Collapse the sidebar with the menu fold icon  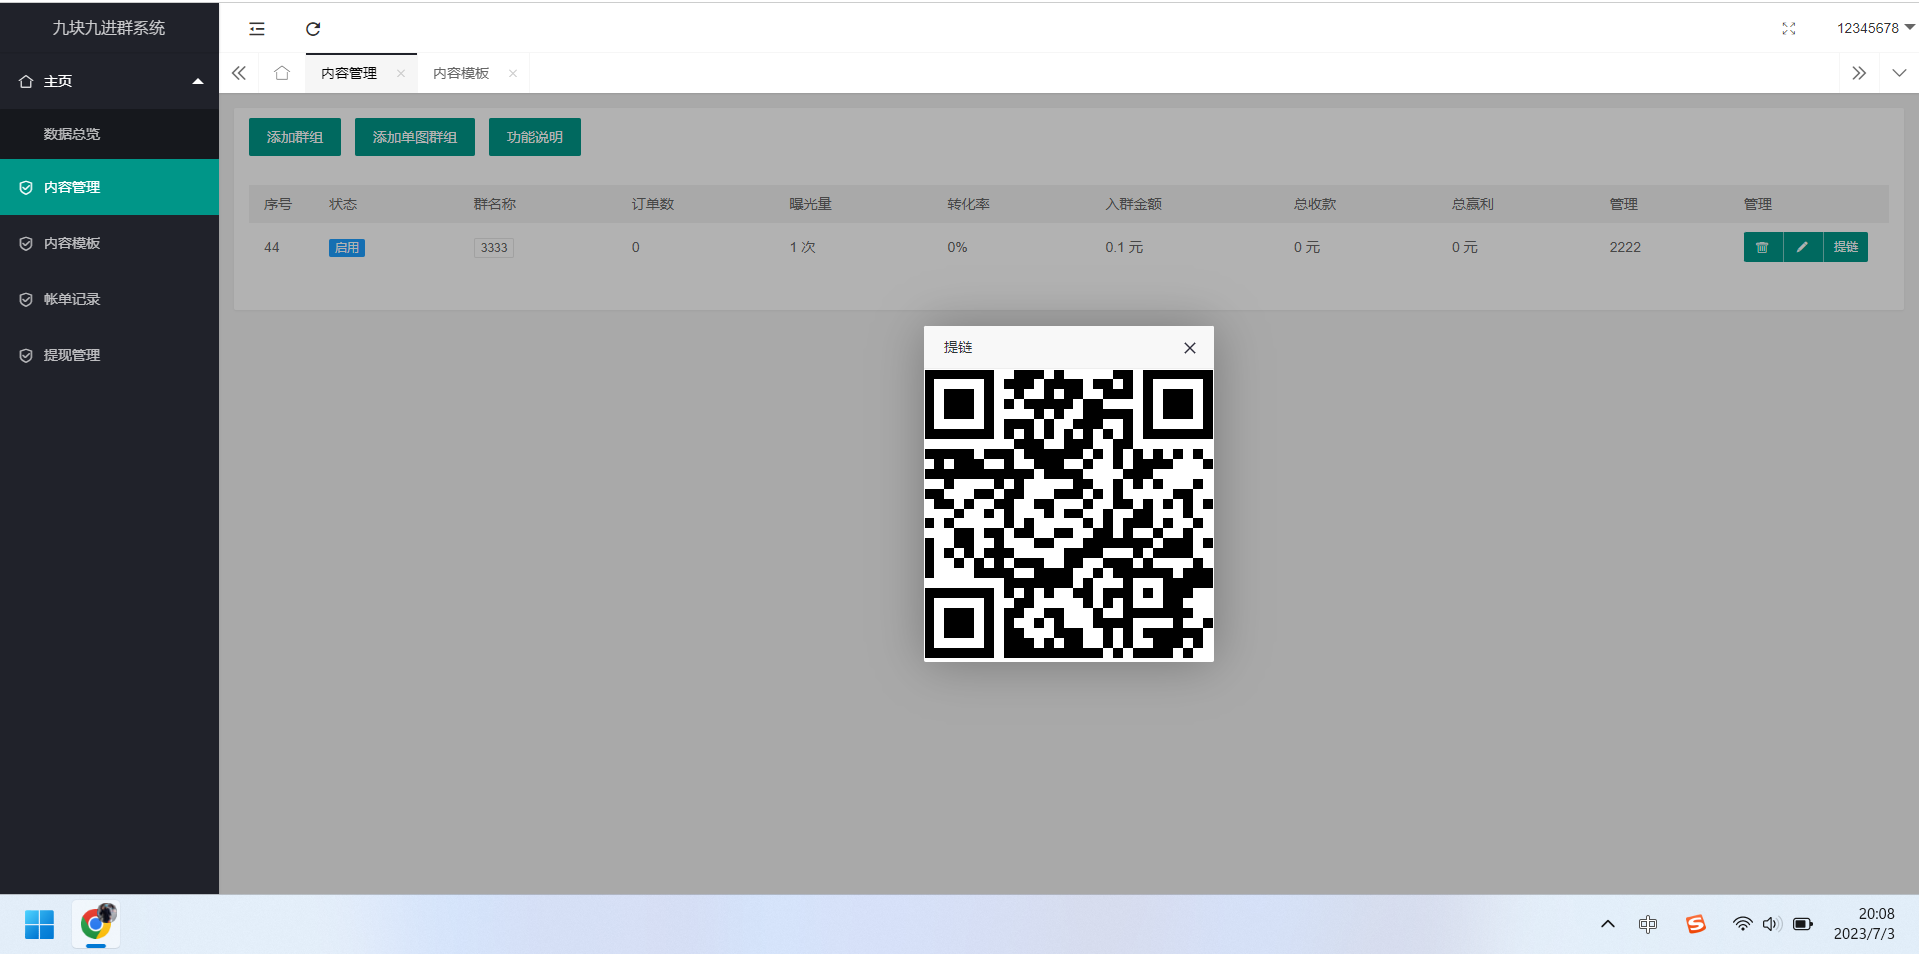click(x=257, y=29)
